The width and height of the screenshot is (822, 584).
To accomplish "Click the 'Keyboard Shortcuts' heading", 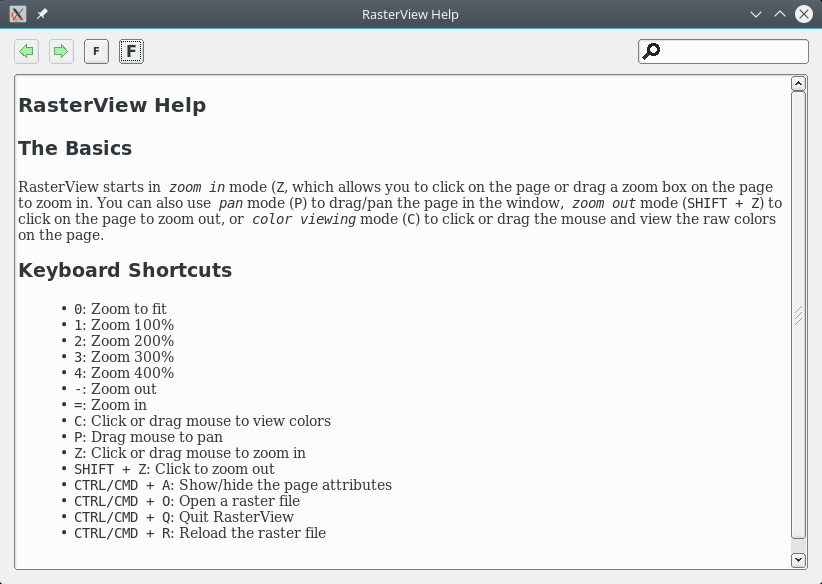I will [x=125, y=270].
